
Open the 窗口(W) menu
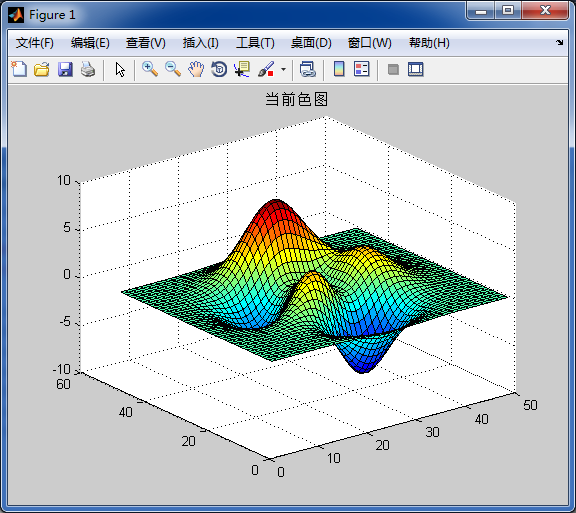coord(370,43)
